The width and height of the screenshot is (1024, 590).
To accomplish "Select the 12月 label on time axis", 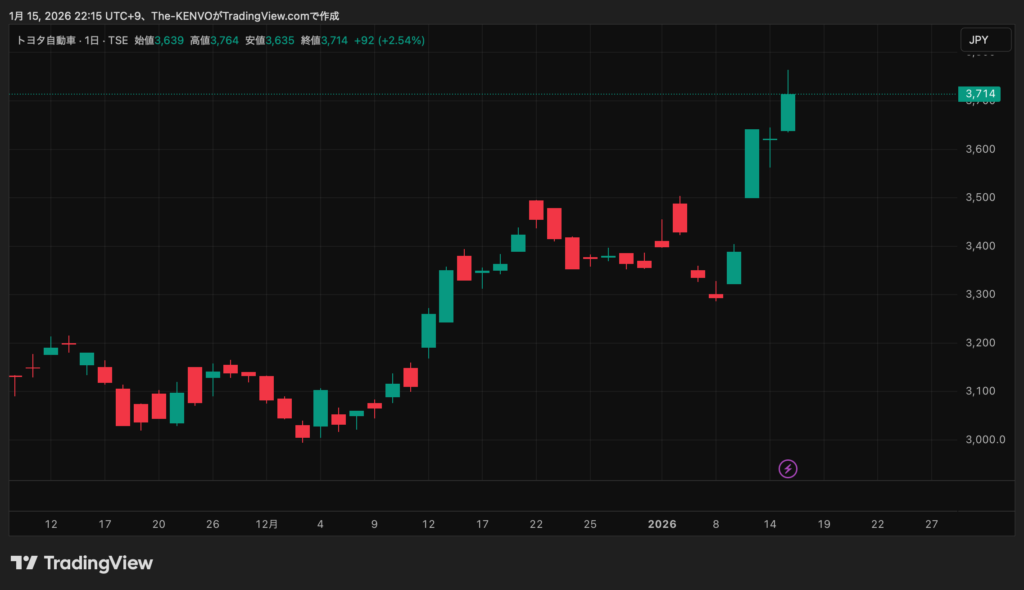I will (x=266, y=524).
